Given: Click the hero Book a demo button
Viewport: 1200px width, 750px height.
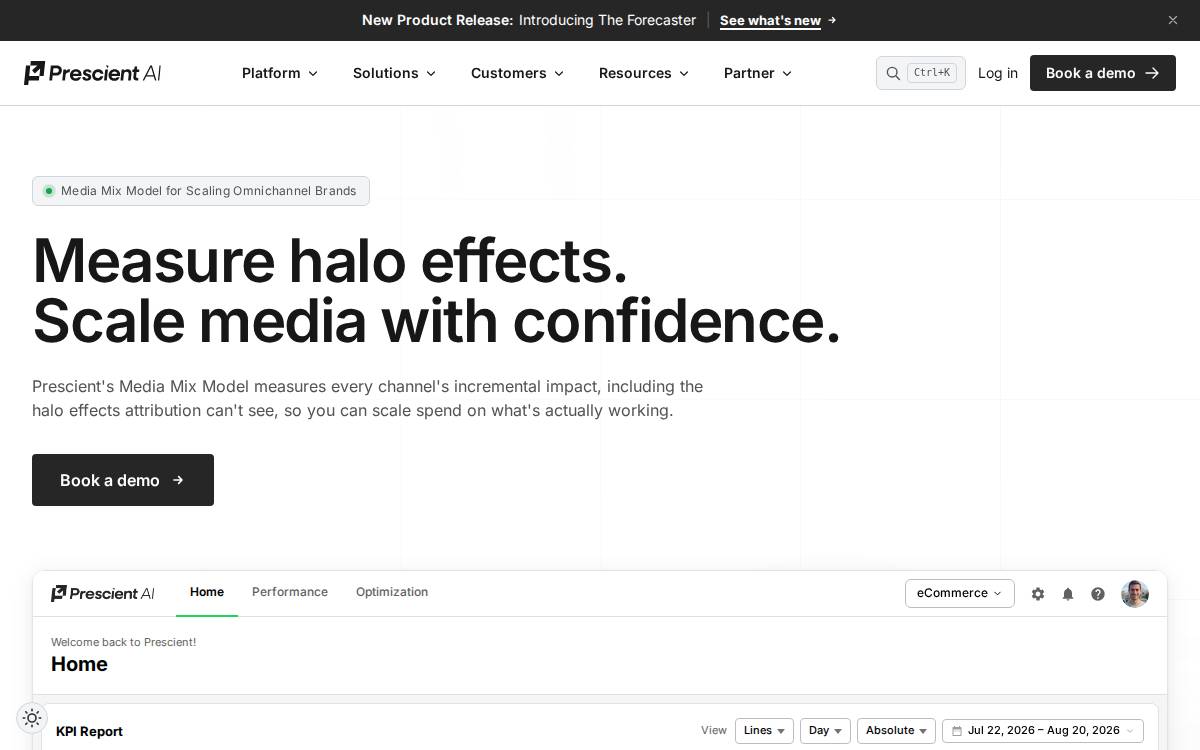Looking at the screenshot, I should (123, 480).
